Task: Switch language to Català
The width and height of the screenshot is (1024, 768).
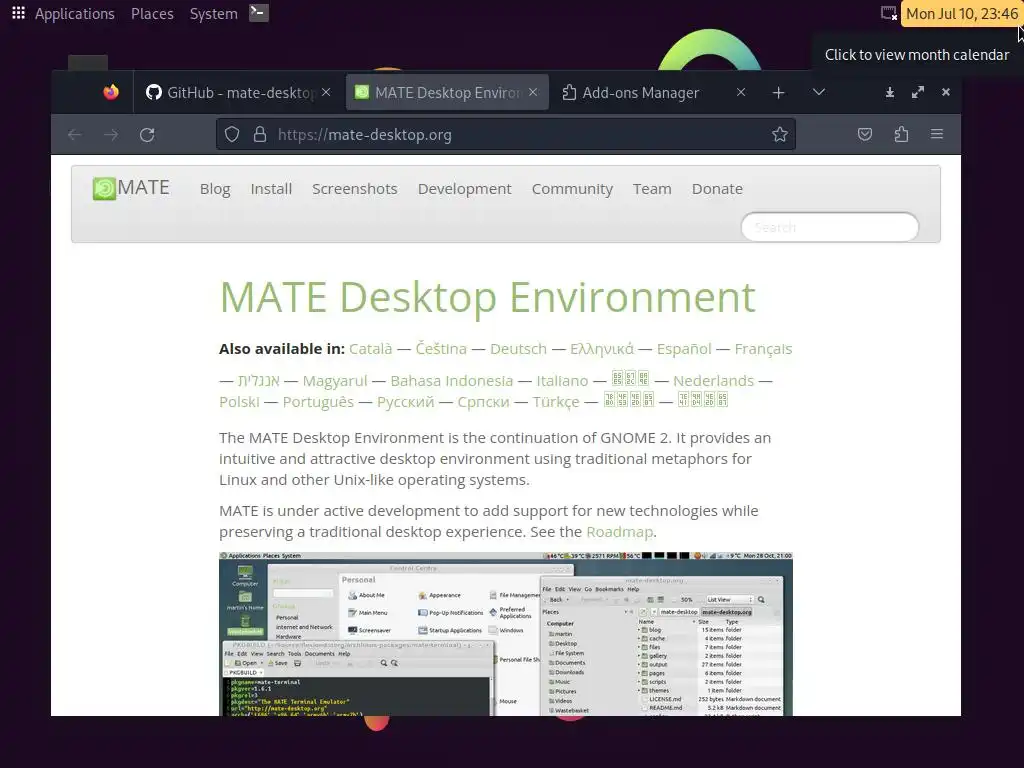Action: pos(370,349)
